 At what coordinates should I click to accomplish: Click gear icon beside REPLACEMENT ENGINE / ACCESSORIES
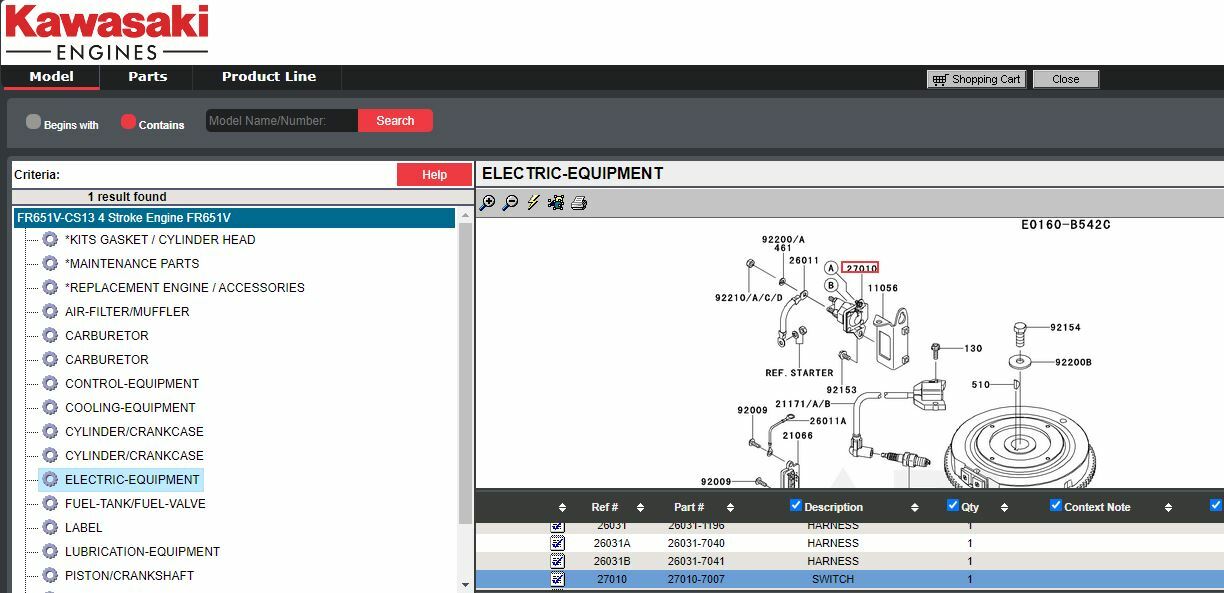[50, 287]
